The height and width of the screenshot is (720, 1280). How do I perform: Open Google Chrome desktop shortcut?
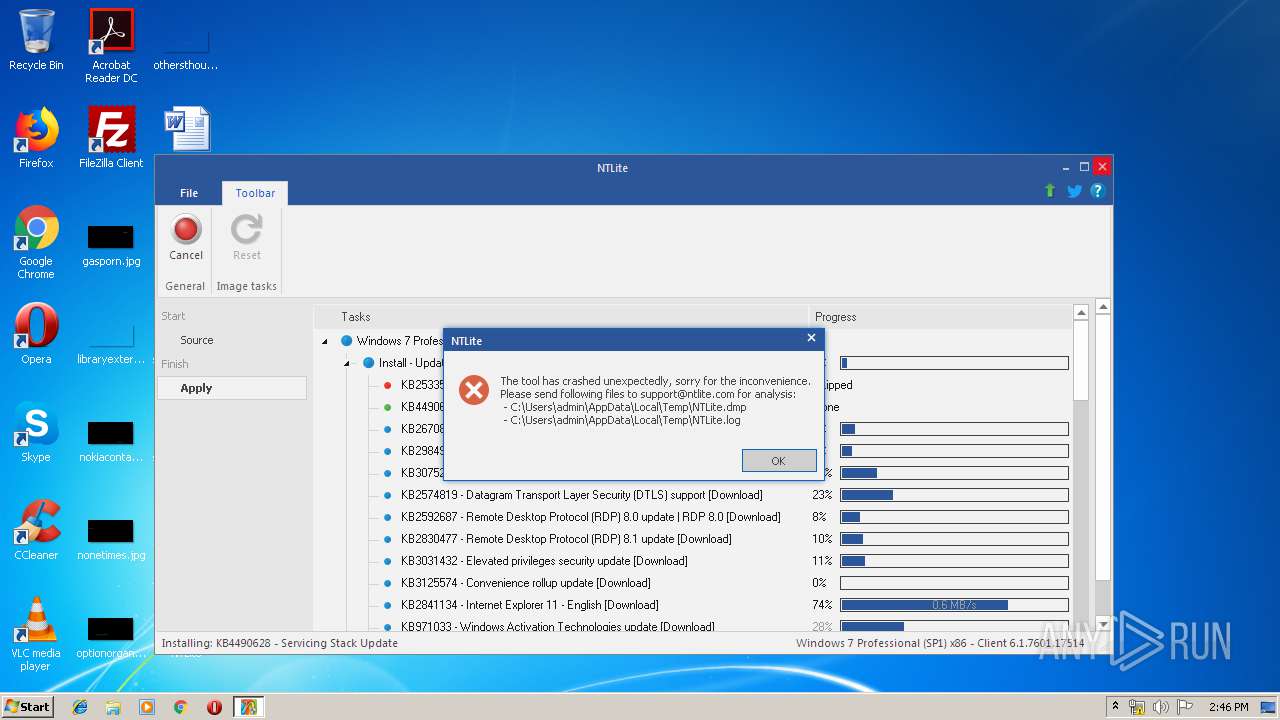(x=36, y=242)
